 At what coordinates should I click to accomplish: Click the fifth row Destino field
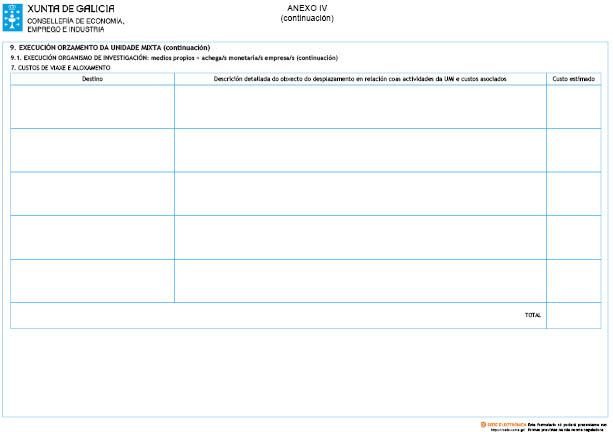pyautogui.click(x=92, y=280)
